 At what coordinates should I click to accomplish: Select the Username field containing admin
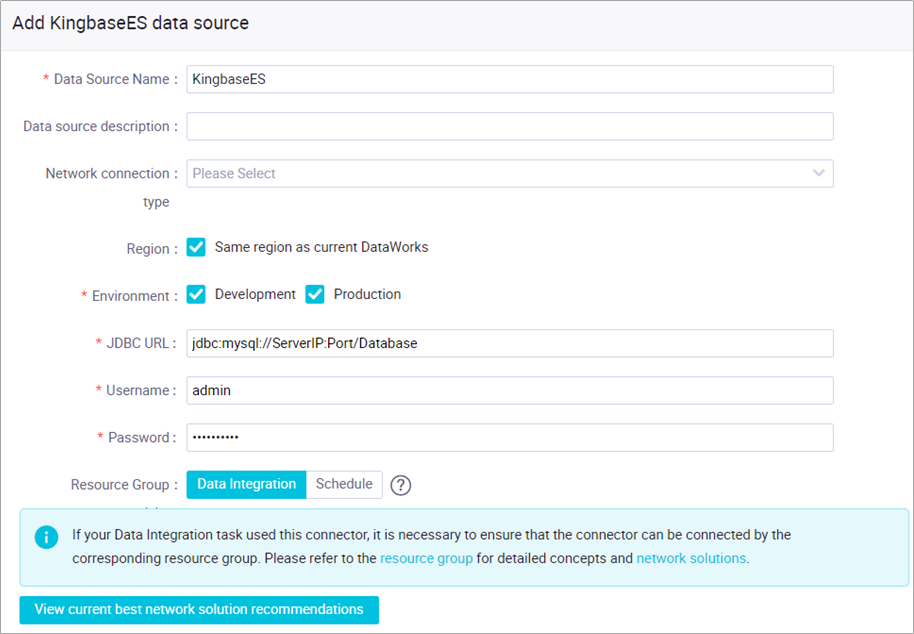pos(510,390)
